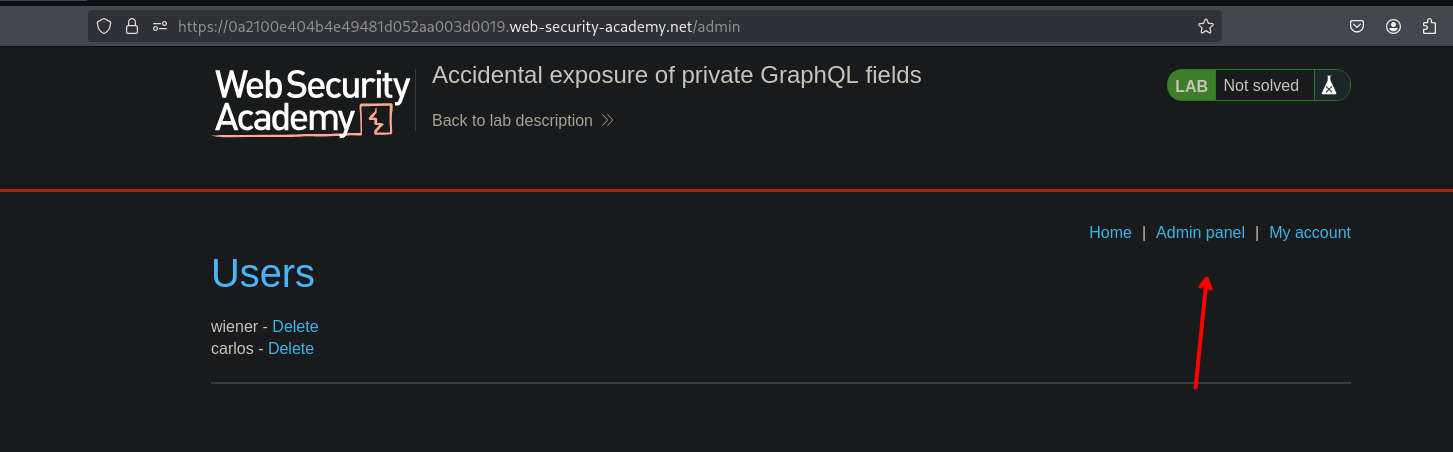Viewport: 1453px width, 452px height.
Task: Click the double chevron beside lab description
Action: [607, 121]
